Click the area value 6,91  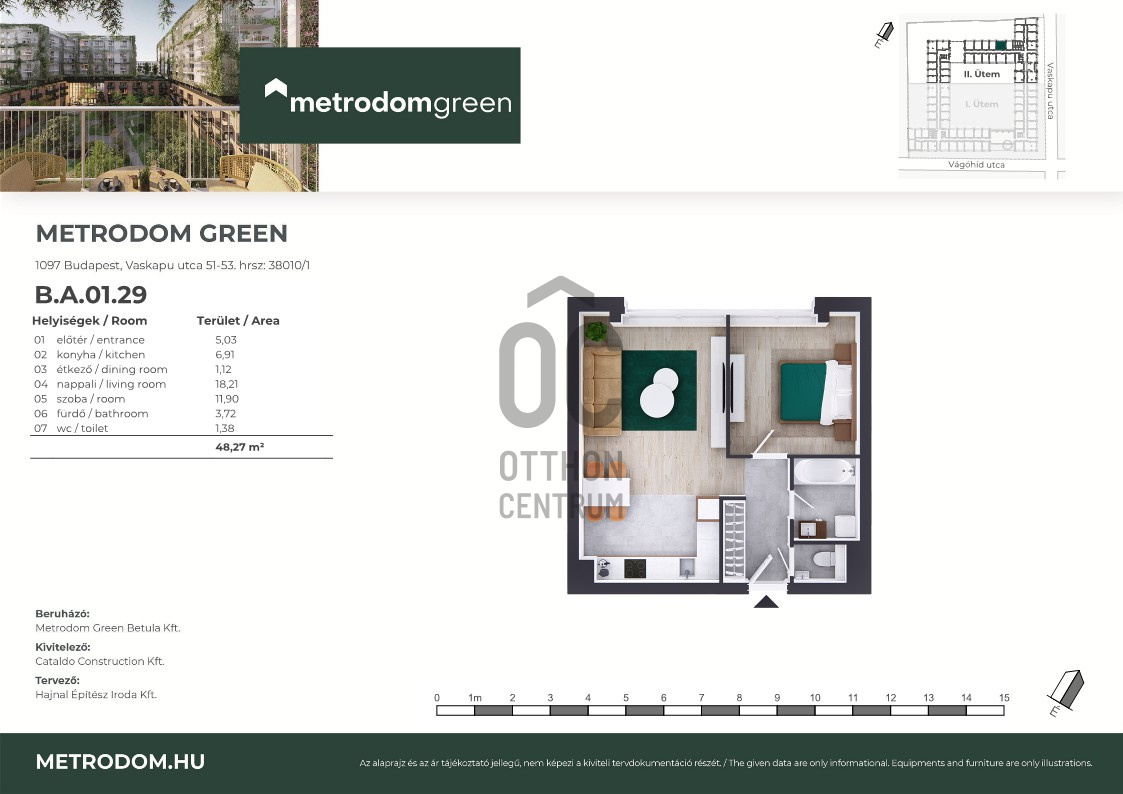pos(225,354)
